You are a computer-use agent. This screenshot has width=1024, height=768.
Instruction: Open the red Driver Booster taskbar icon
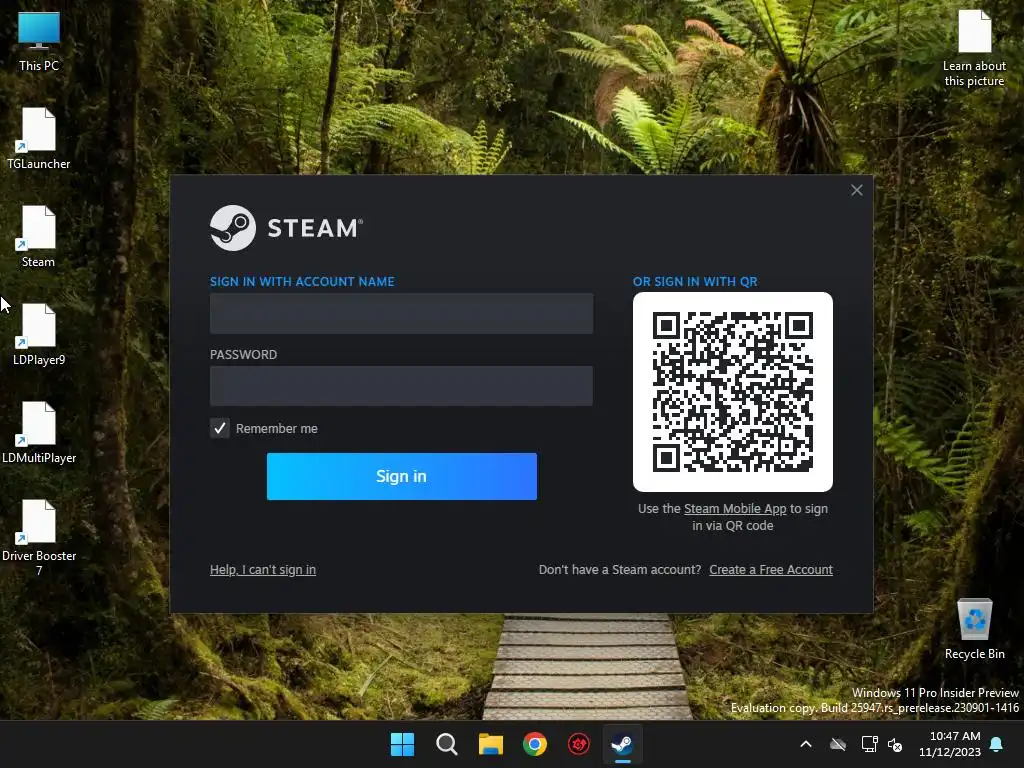579,744
